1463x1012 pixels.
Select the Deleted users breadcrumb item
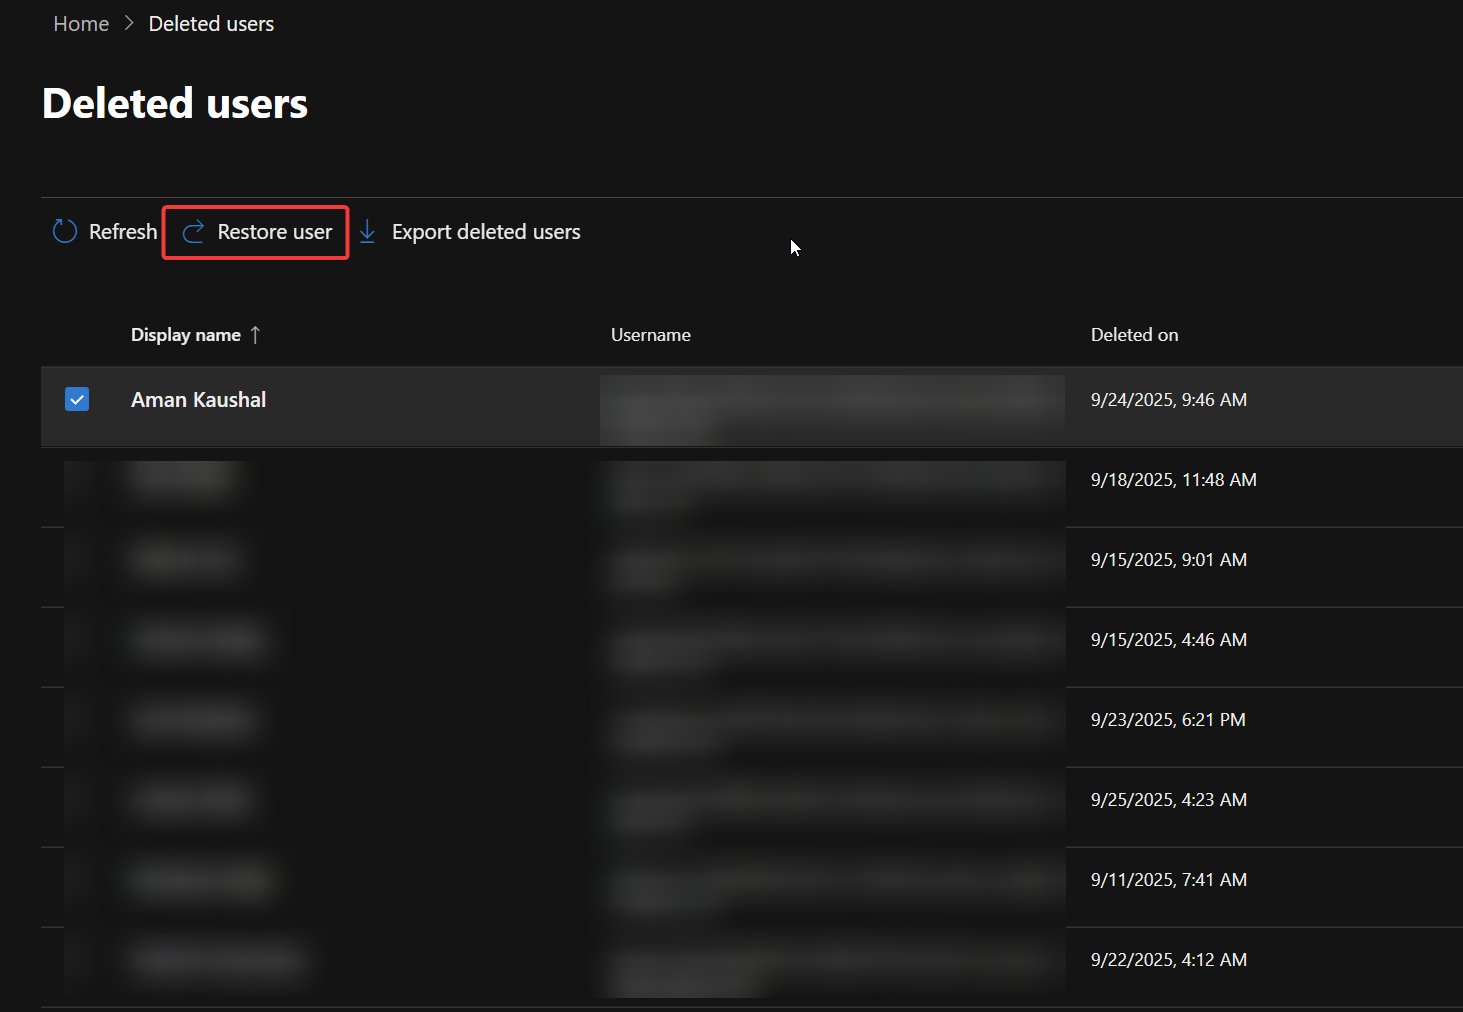pyautogui.click(x=211, y=24)
